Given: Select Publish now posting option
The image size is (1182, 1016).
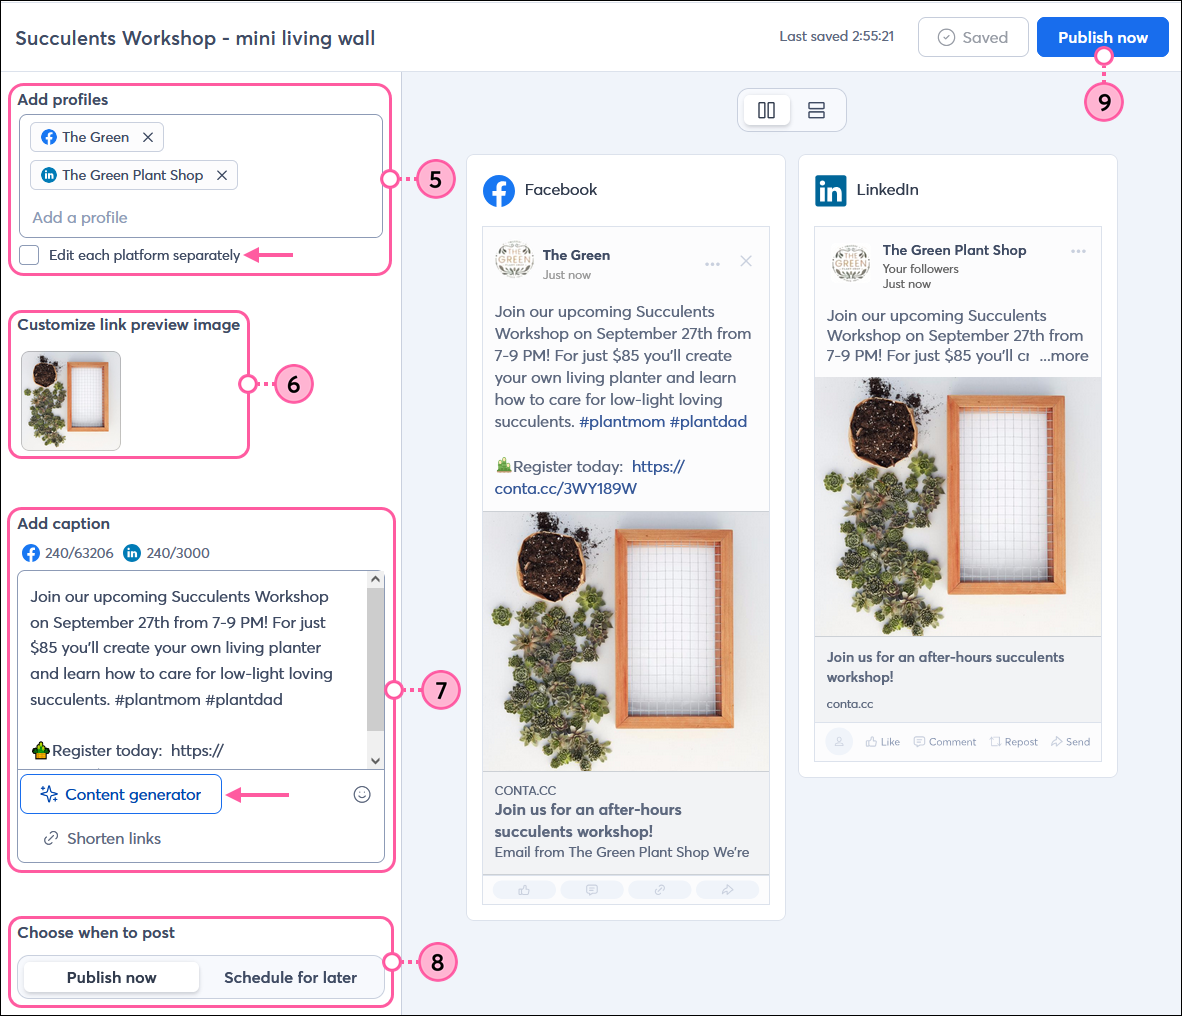Looking at the screenshot, I should click(112, 978).
